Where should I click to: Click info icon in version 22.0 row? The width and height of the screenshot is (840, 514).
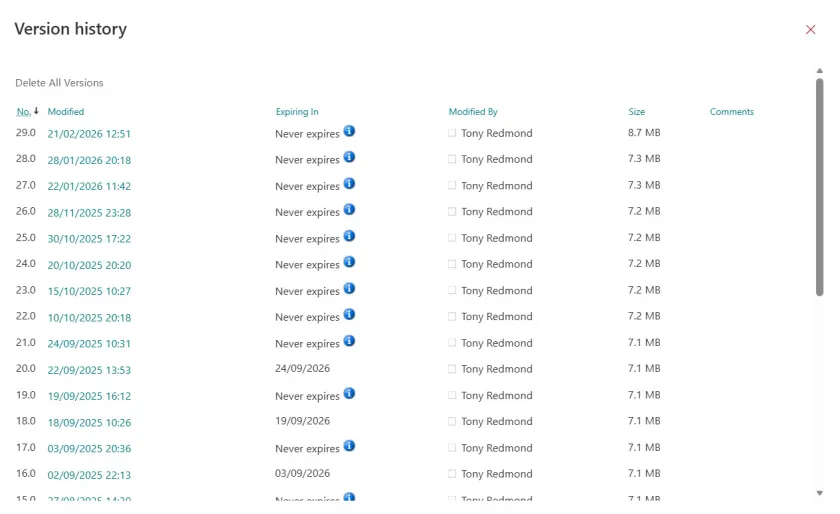point(349,315)
